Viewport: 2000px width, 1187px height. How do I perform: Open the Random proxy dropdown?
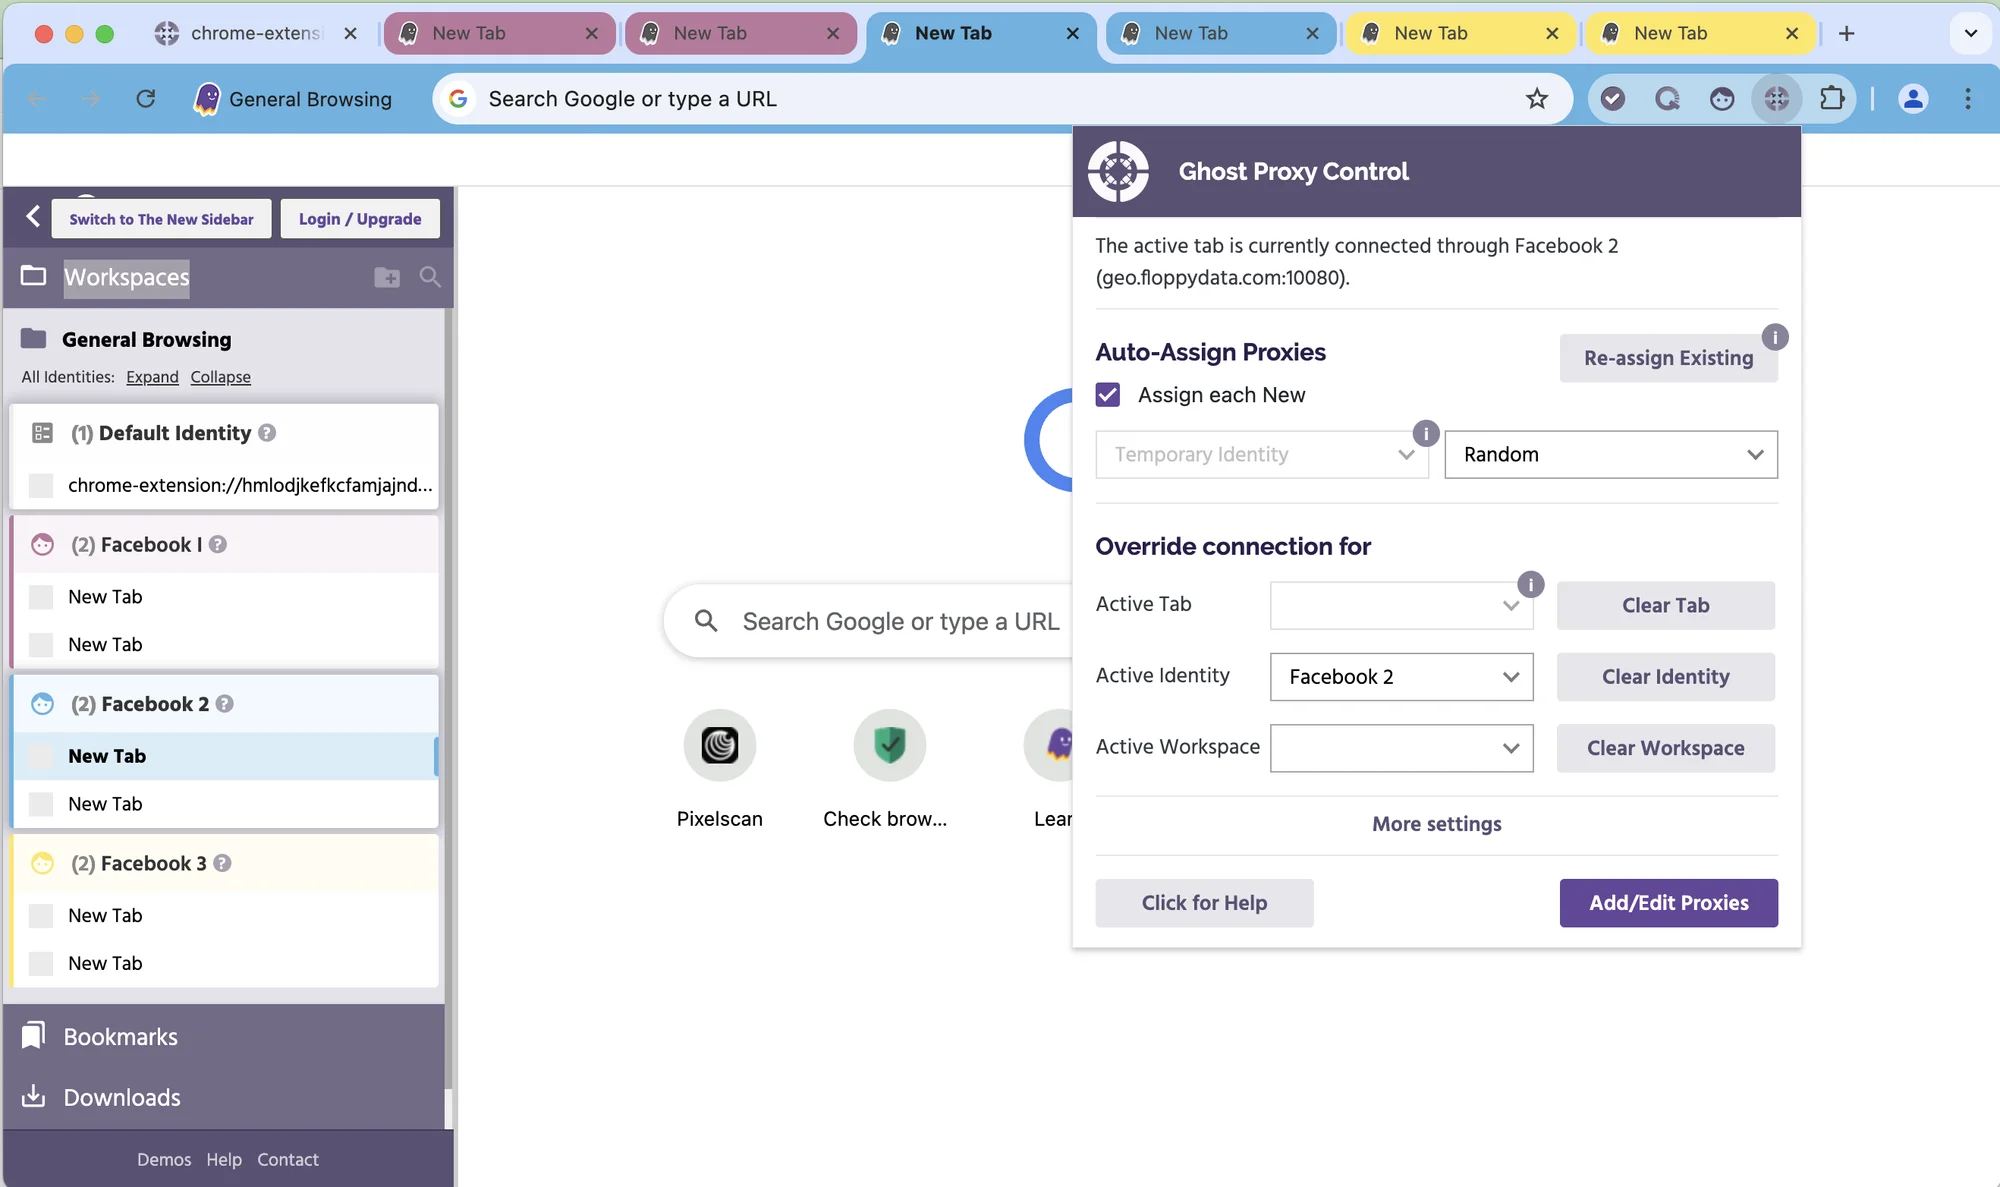click(1611, 454)
